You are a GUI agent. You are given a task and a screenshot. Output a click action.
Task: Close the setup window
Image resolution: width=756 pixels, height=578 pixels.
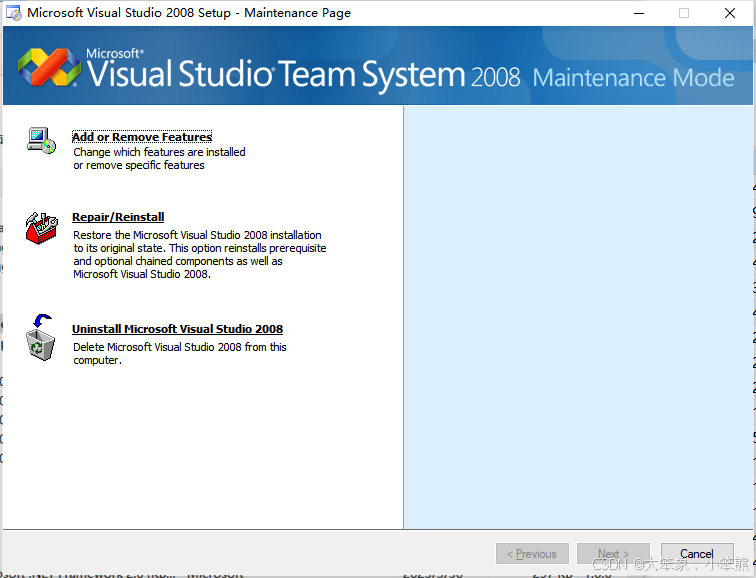tap(730, 13)
